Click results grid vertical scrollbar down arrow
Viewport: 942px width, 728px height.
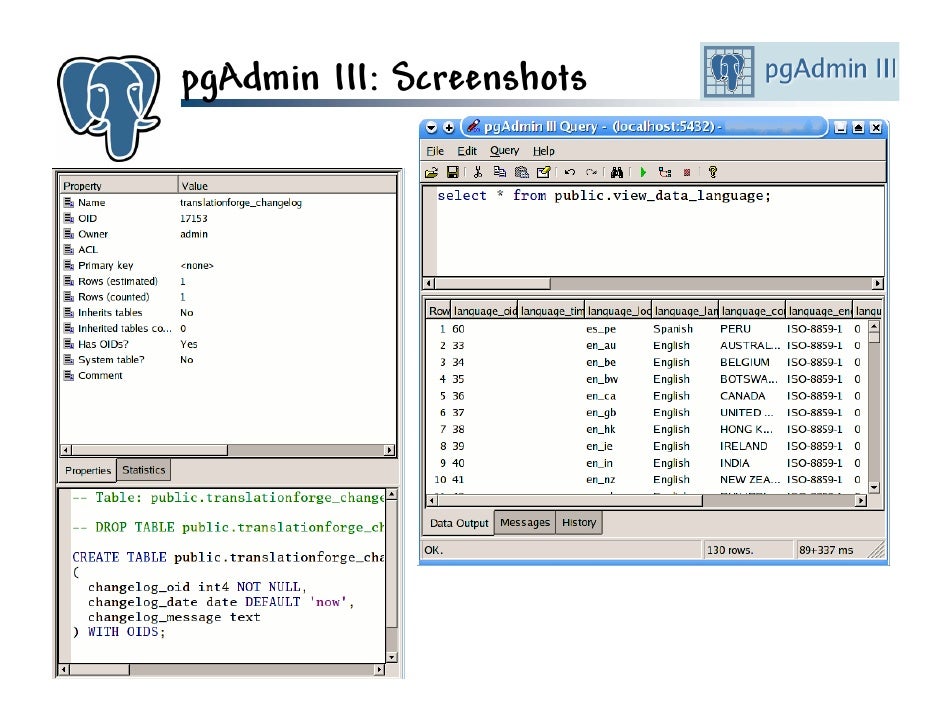[x=874, y=487]
